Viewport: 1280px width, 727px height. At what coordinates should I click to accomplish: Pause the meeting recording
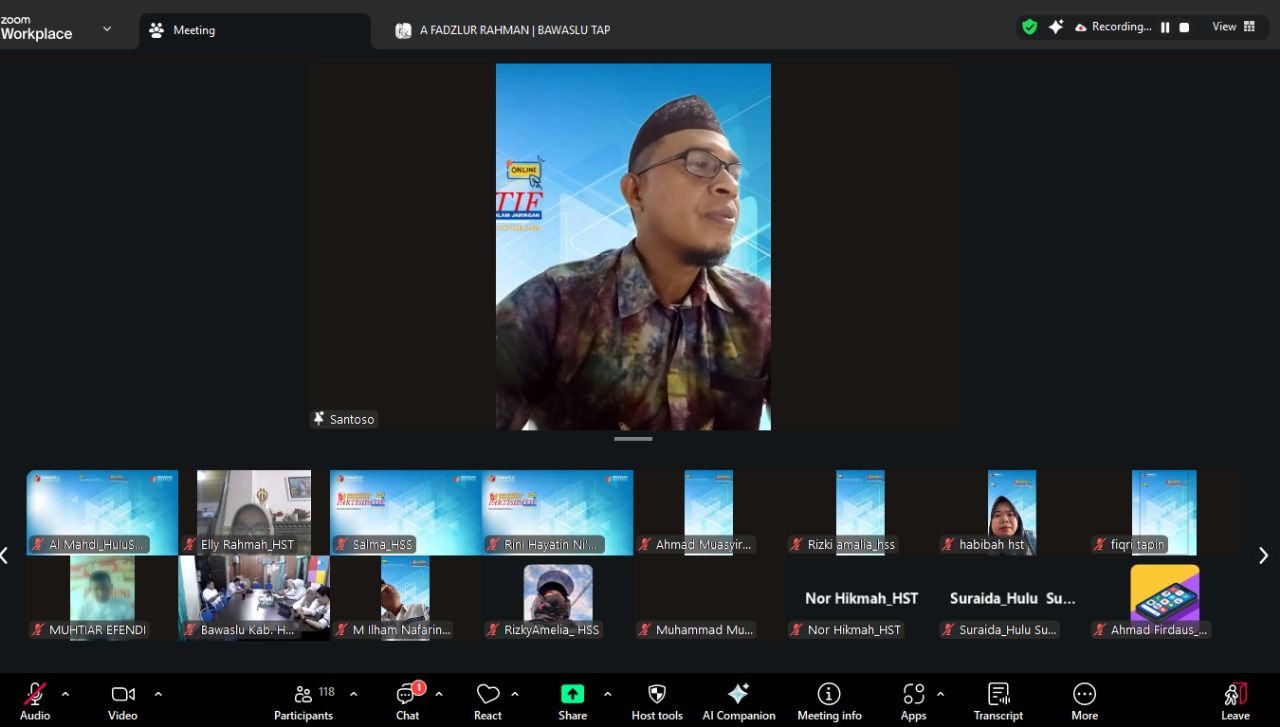tap(1165, 28)
